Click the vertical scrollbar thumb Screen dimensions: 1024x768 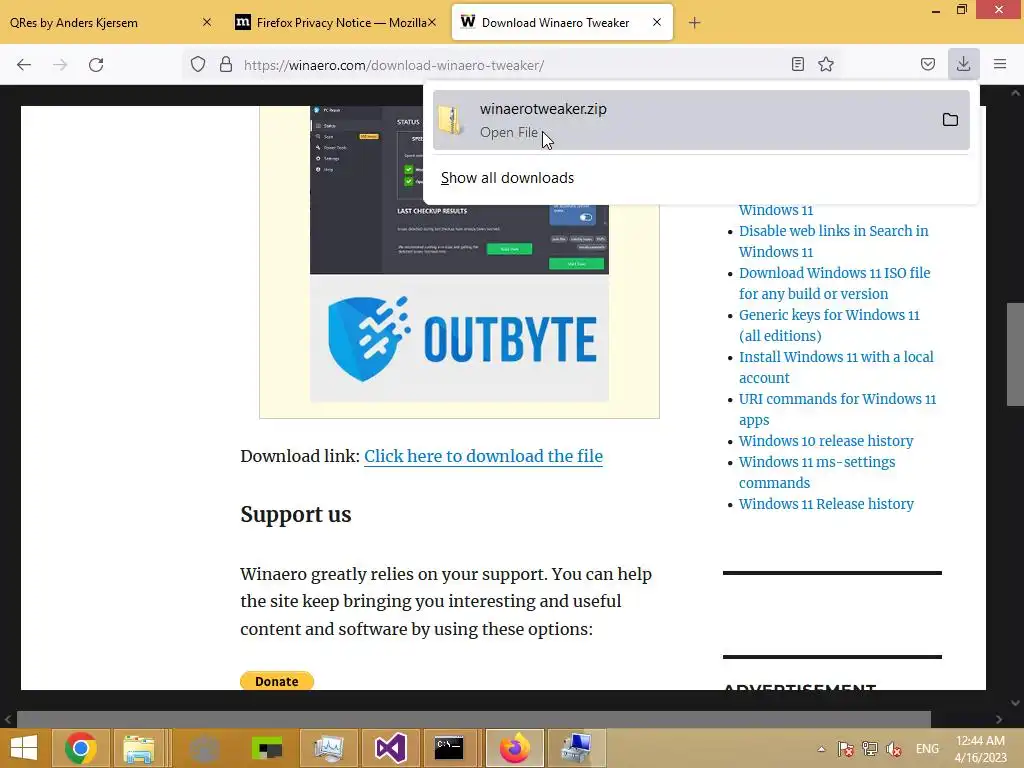click(x=1015, y=355)
